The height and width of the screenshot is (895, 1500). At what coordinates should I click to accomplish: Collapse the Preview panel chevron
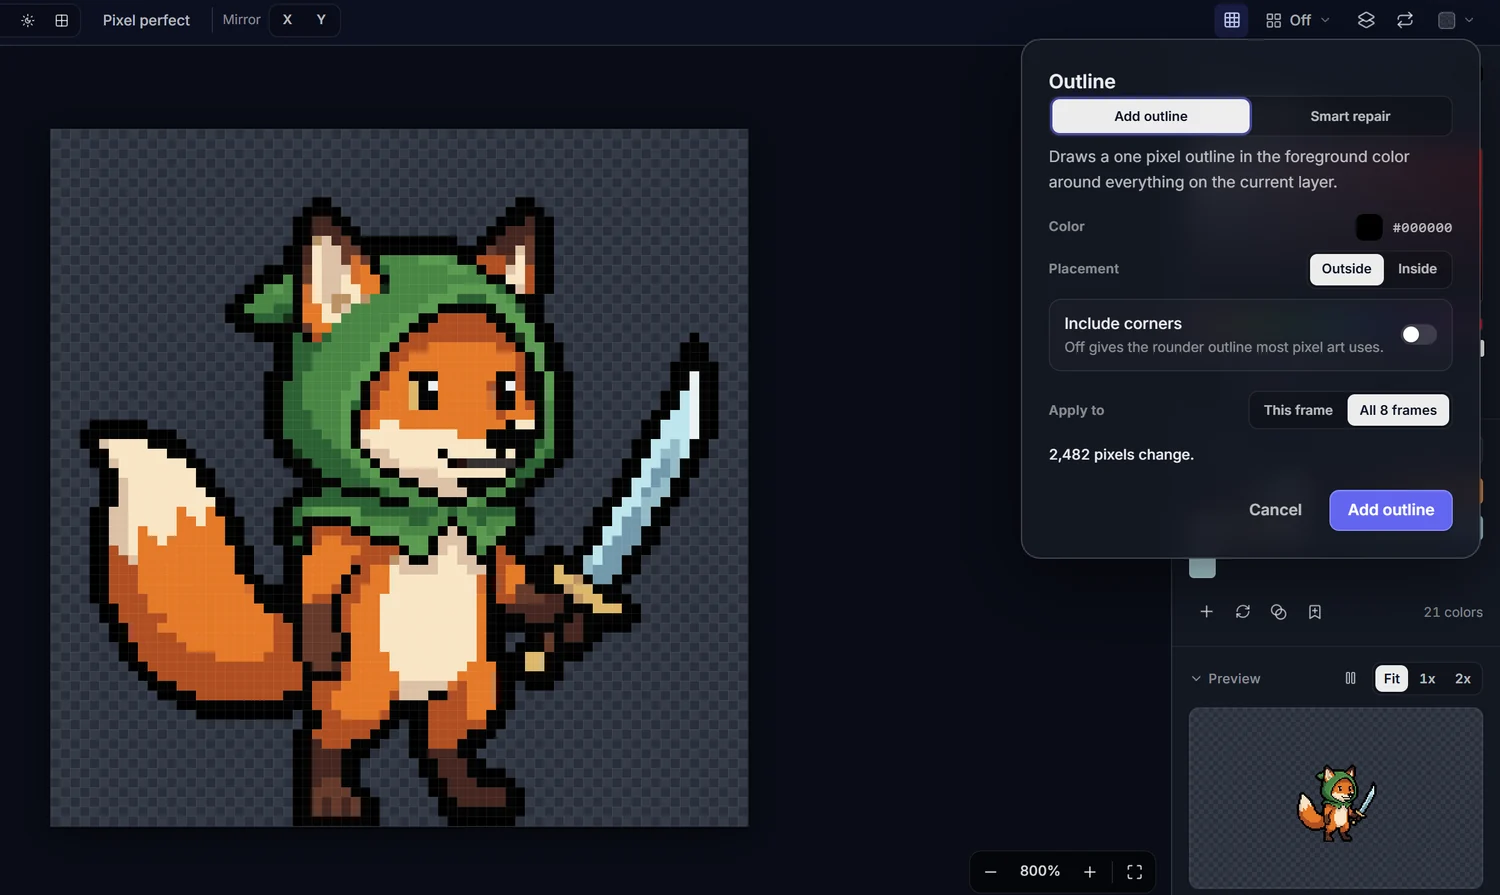coord(1196,679)
